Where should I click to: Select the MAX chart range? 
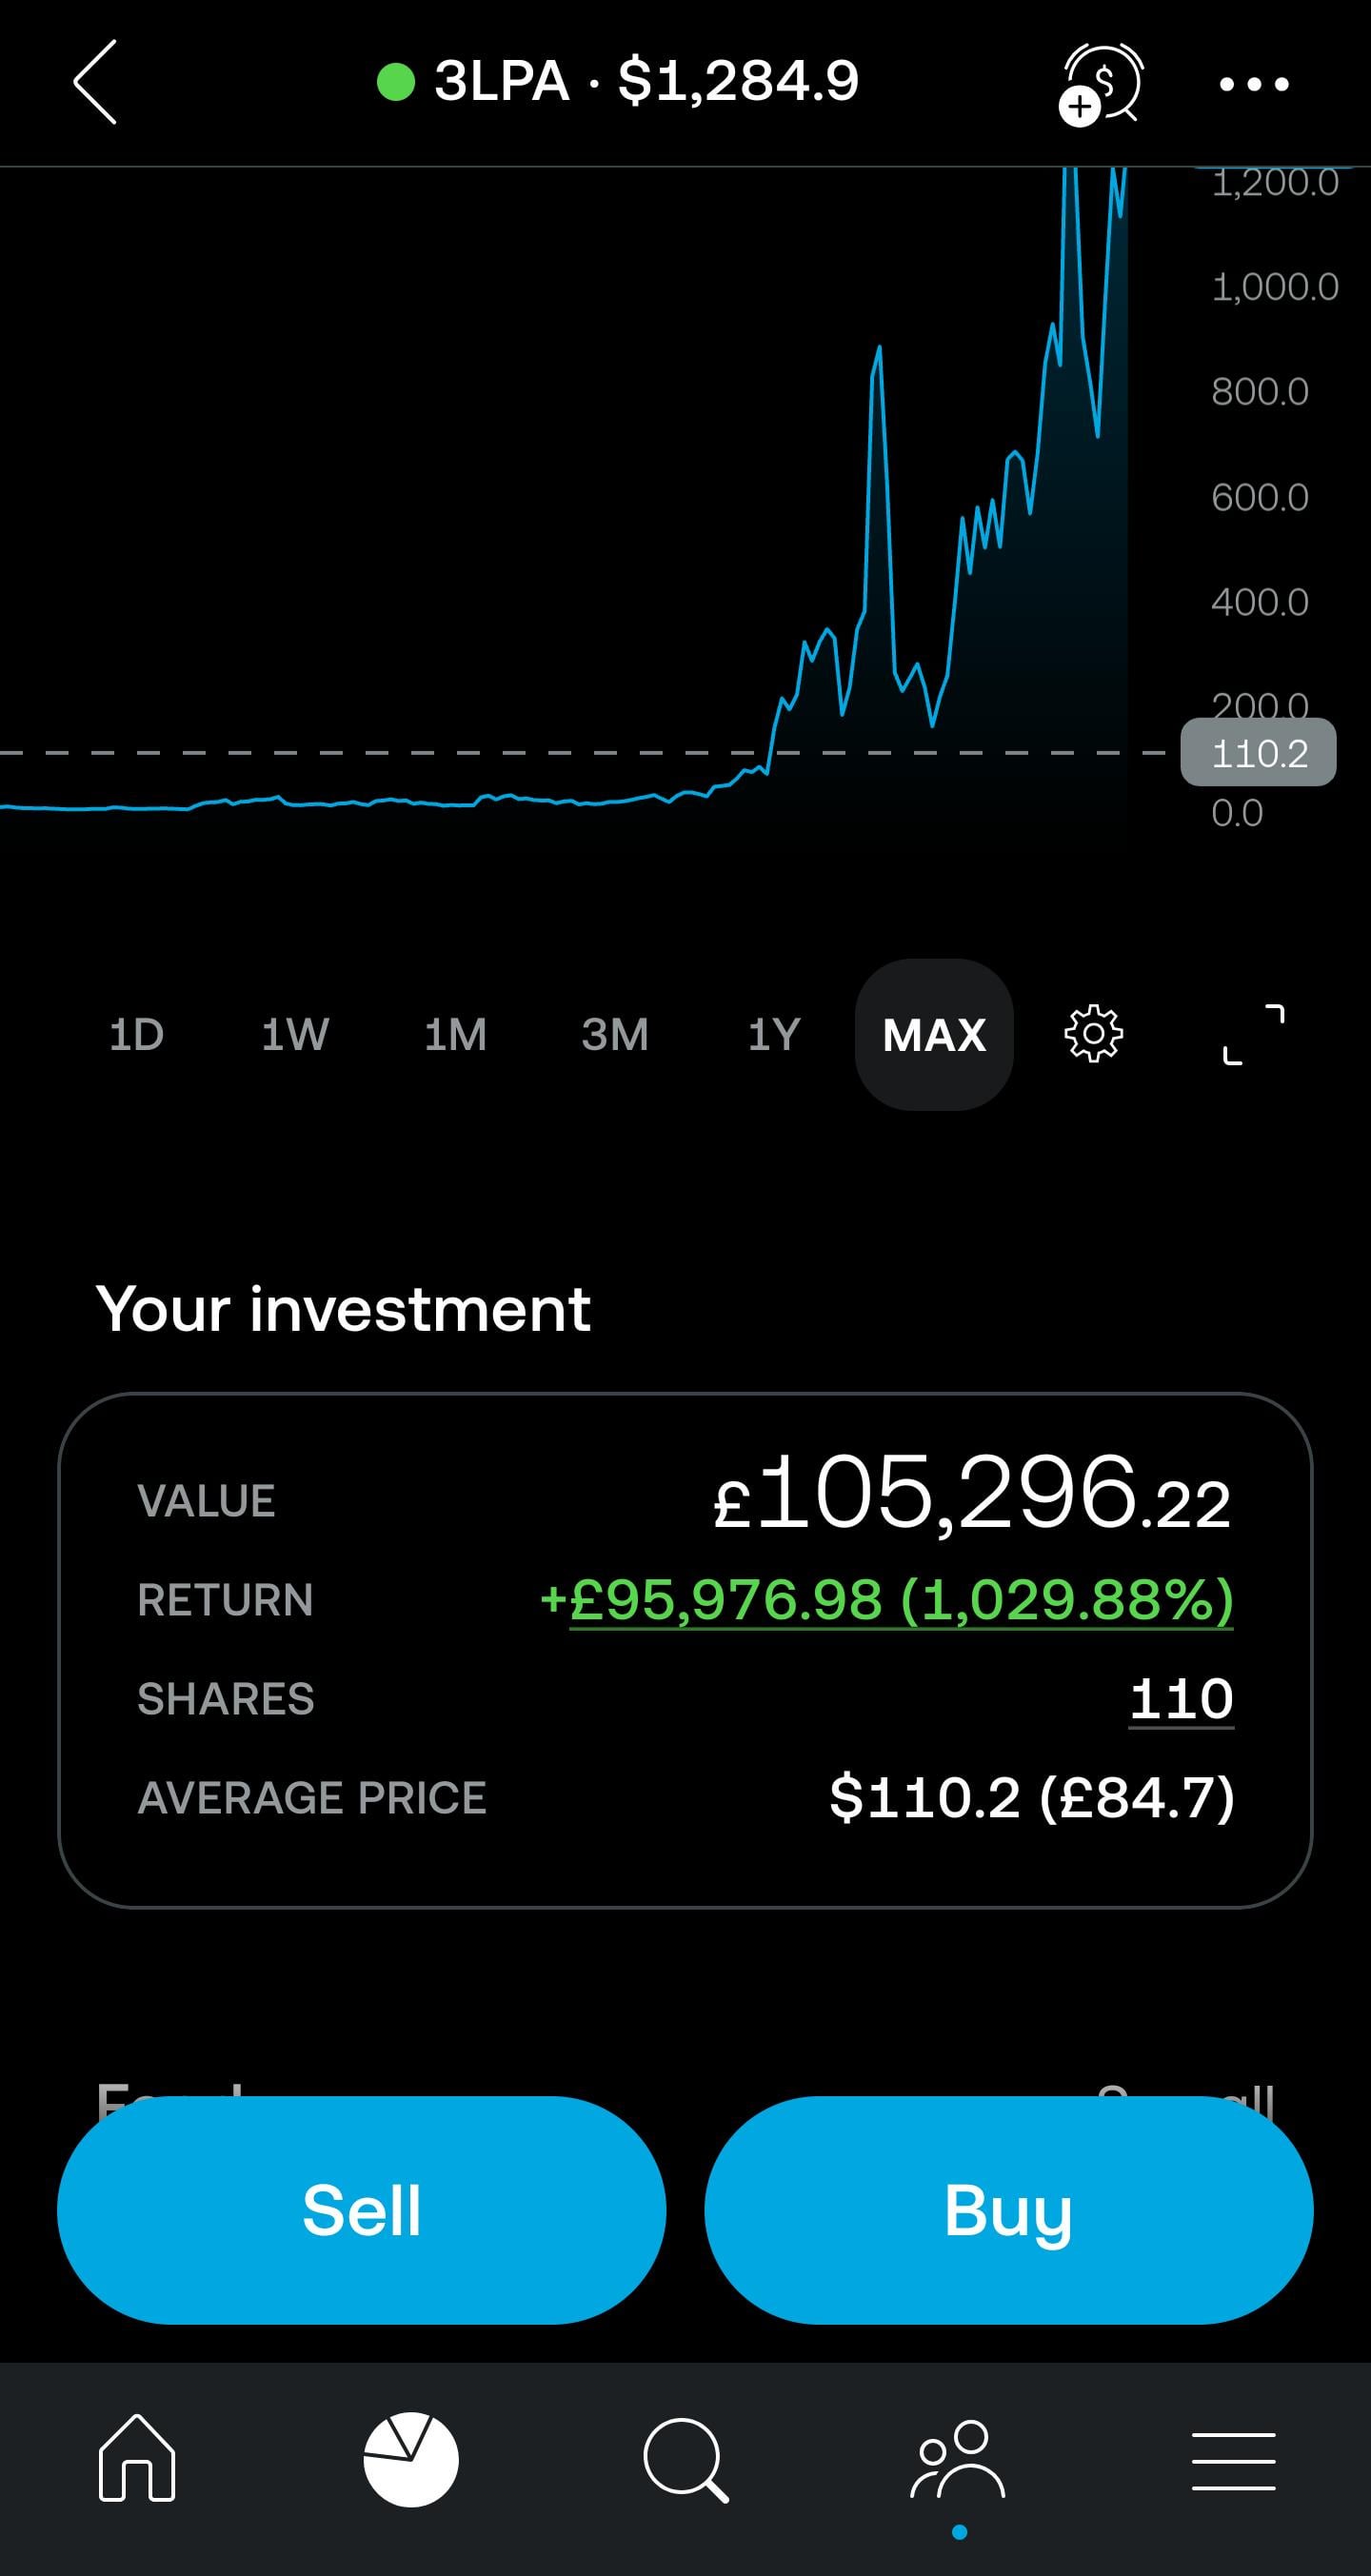934,1035
